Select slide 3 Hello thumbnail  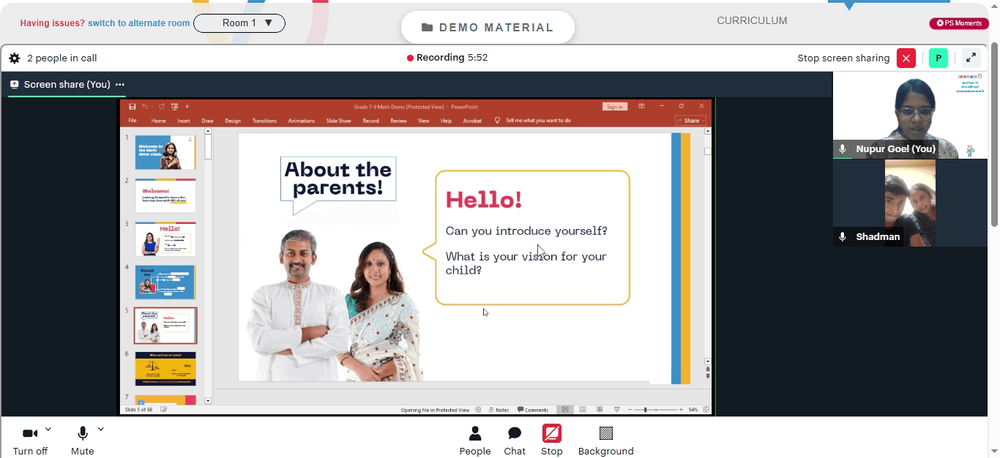(x=165, y=239)
